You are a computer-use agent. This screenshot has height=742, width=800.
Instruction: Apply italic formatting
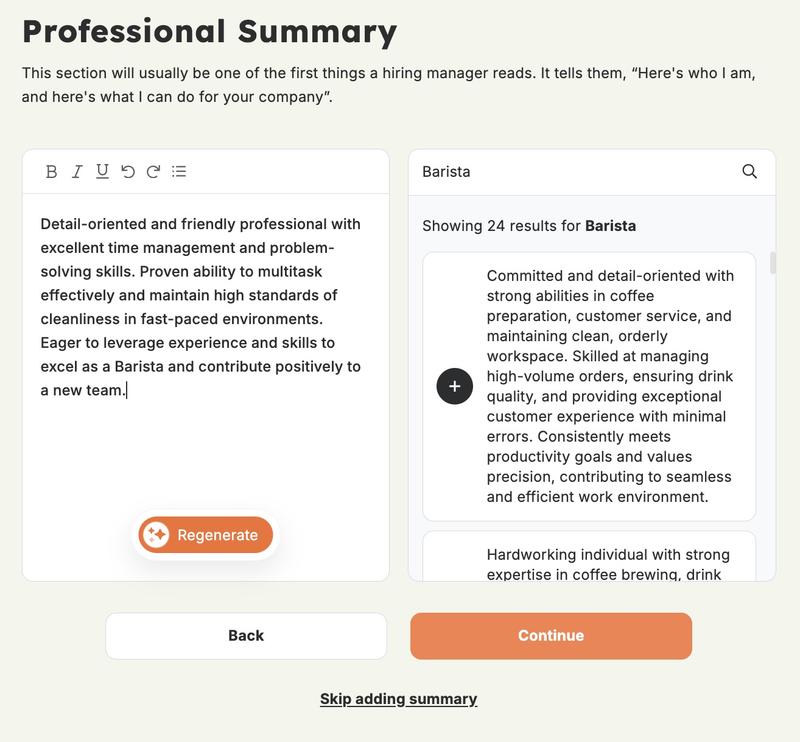point(75,171)
